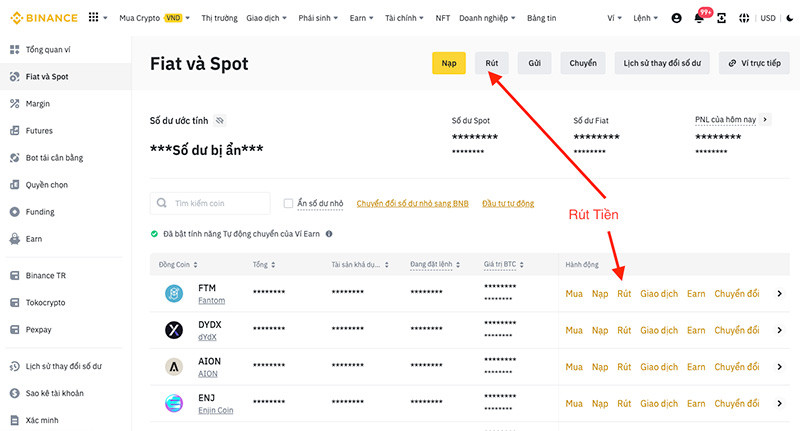Click the Sao kê tài khoản icon
Screen dimensions: 800x431
[x=15, y=393]
